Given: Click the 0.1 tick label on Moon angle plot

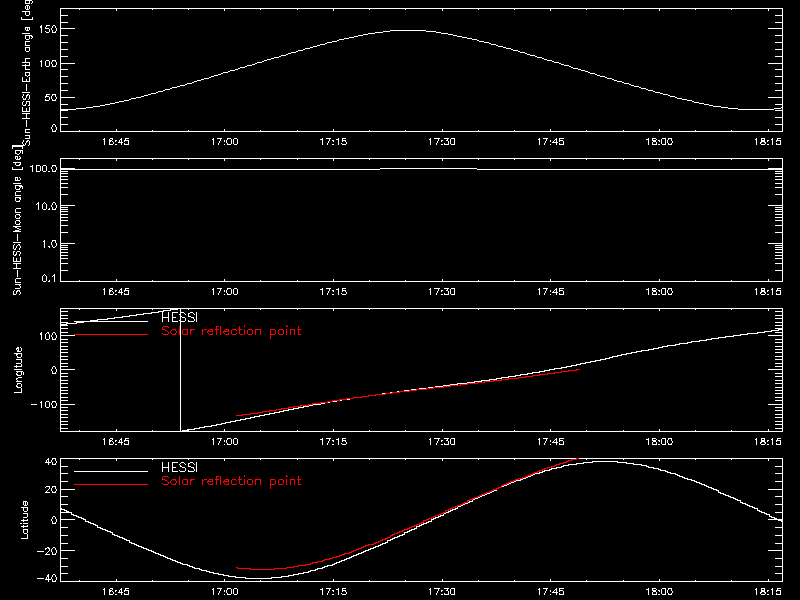Looking at the screenshot, I should click(x=49, y=279).
